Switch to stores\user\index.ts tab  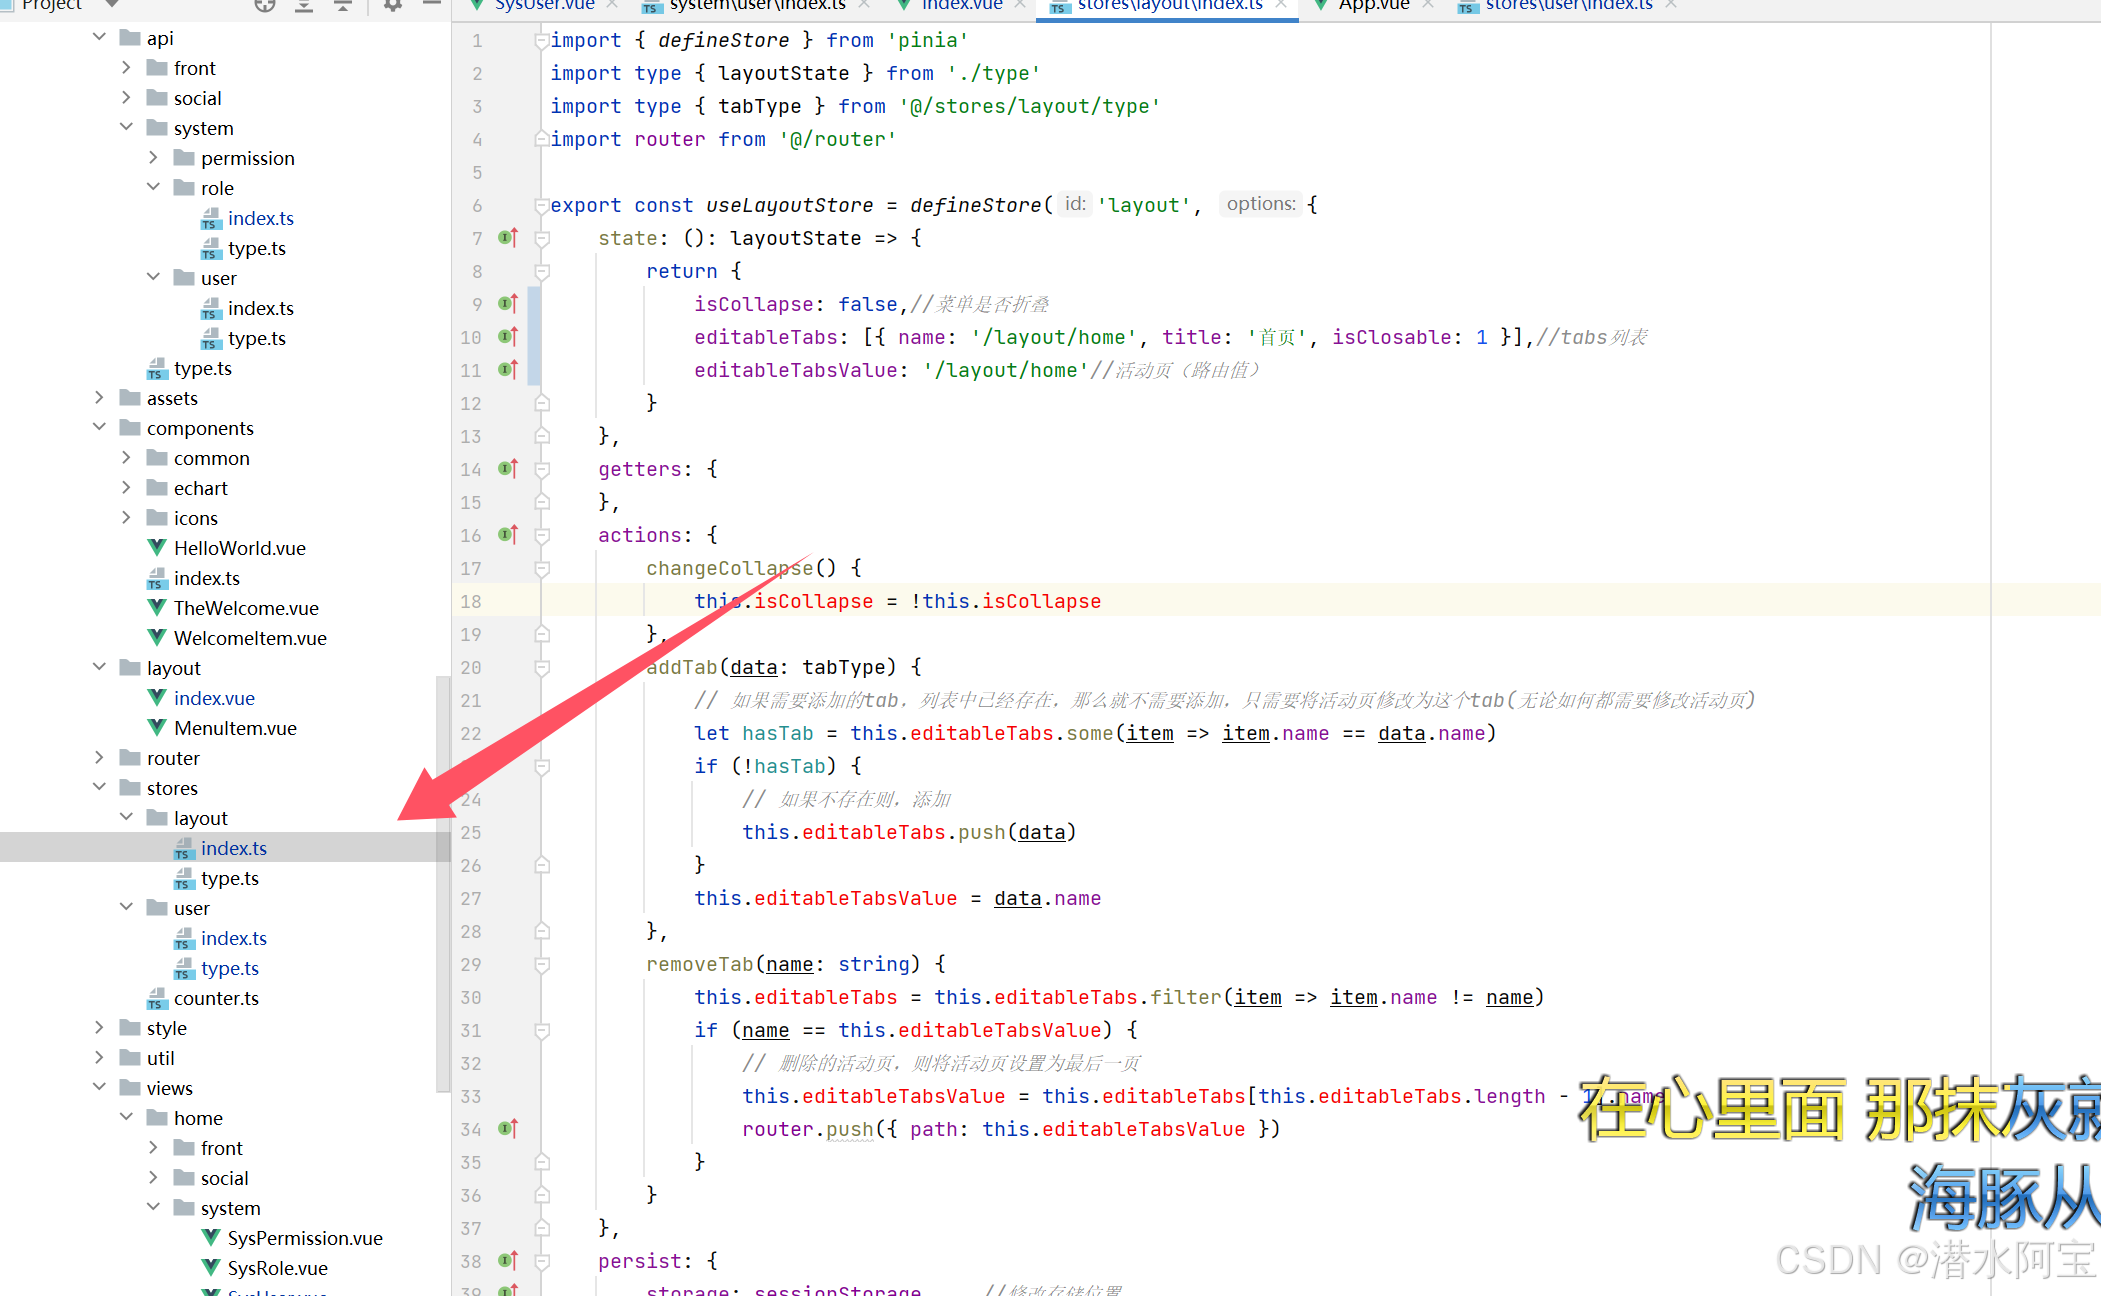[1567, 6]
